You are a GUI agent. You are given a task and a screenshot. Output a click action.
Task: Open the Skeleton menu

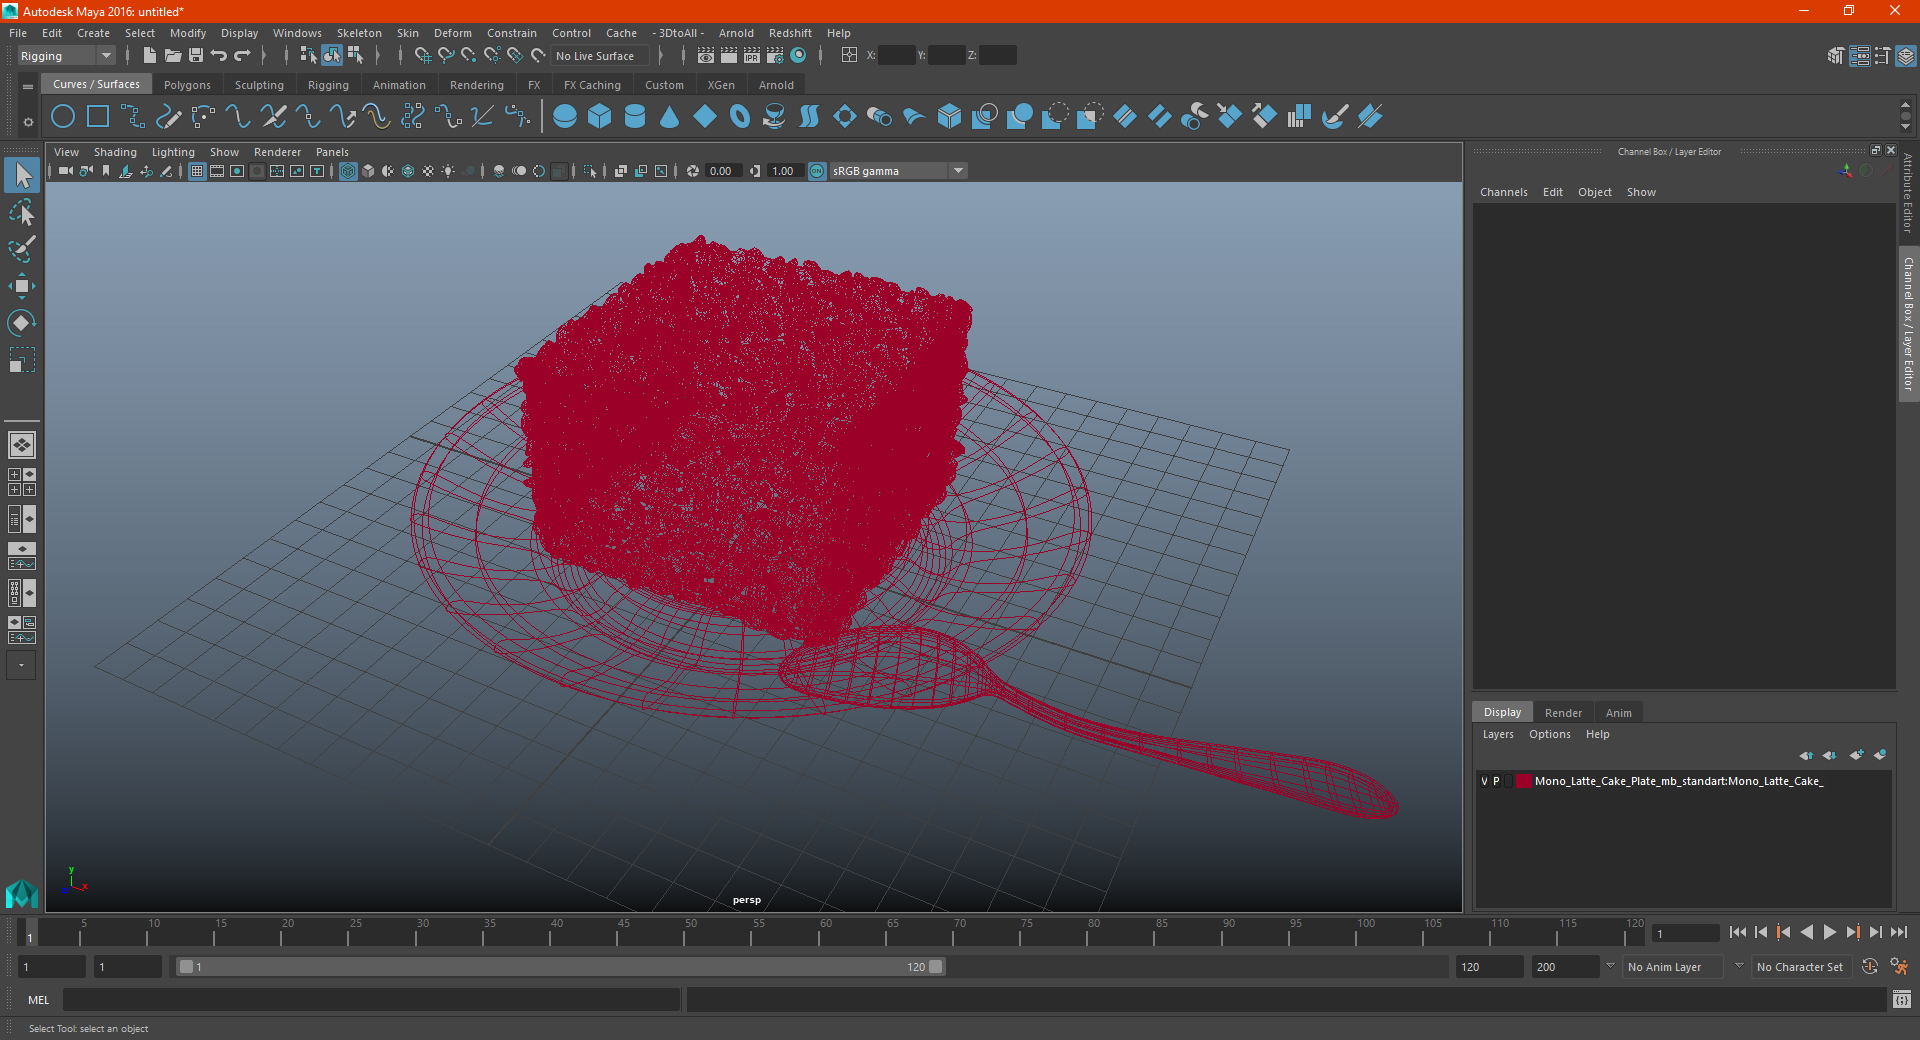[359, 33]
